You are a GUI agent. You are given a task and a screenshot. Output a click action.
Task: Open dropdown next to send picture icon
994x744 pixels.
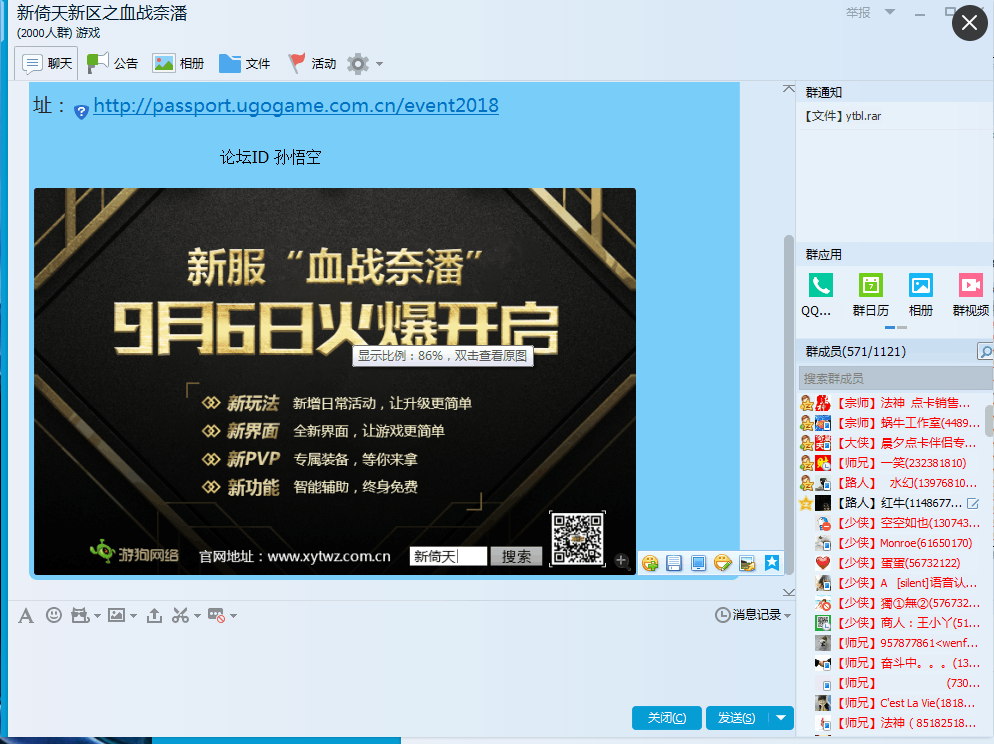(133, 616)
